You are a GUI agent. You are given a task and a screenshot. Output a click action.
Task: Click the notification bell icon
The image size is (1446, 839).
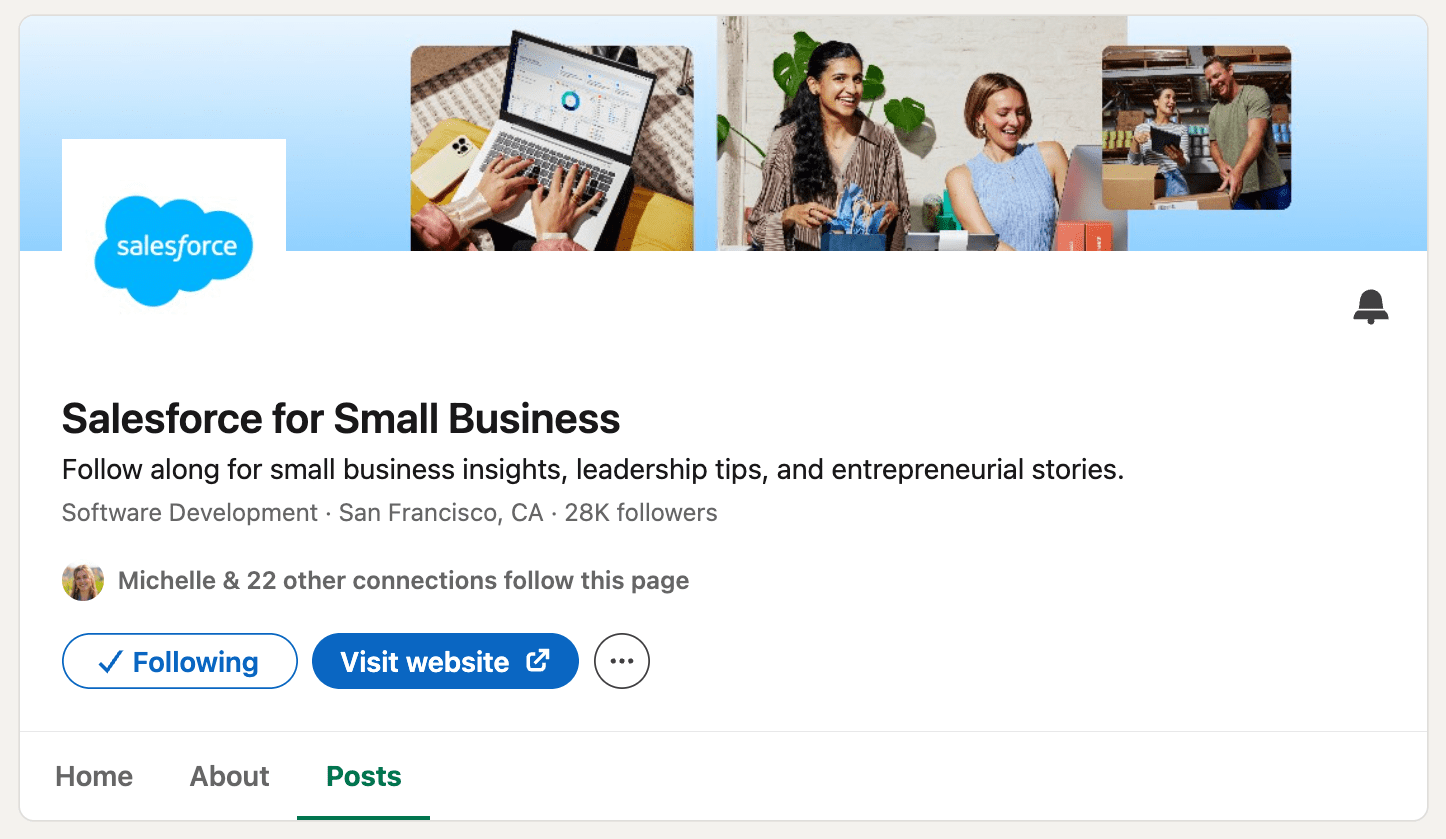[1371, 307]
